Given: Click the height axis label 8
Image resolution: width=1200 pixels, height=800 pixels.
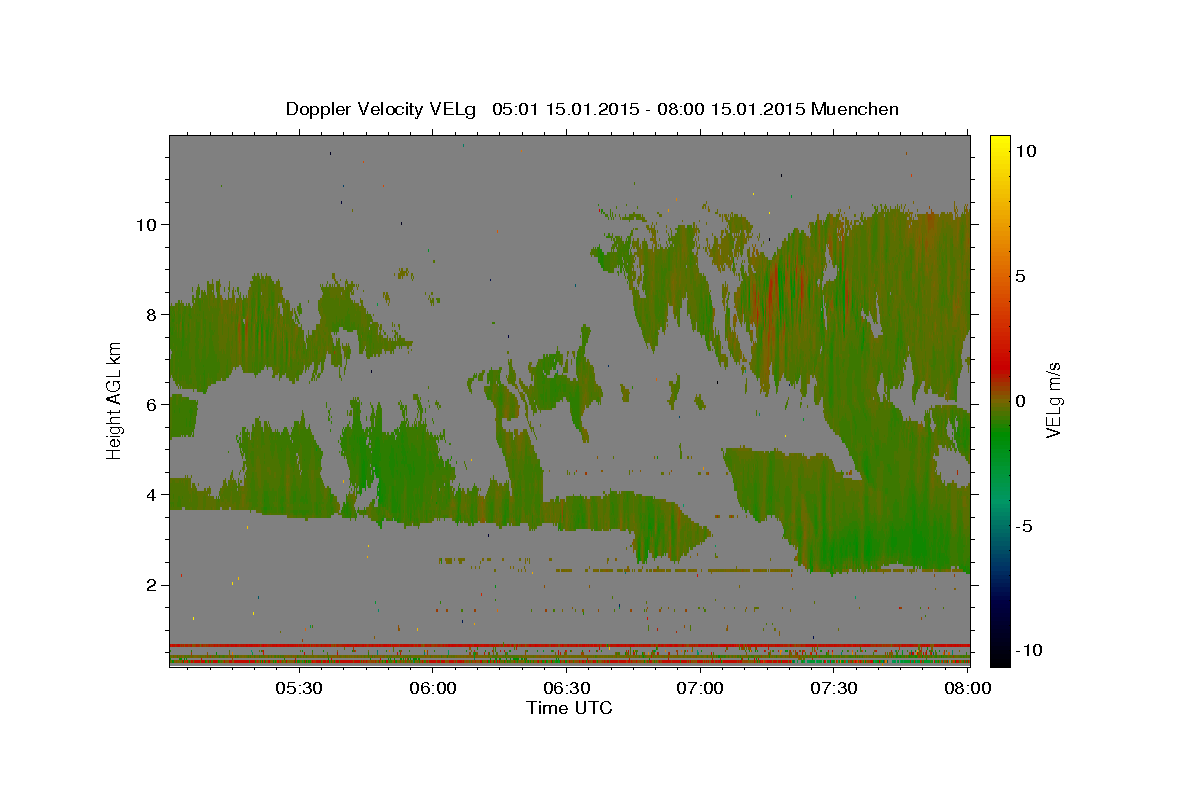Looking at the screenshot, I should click(x=152, y=314).
